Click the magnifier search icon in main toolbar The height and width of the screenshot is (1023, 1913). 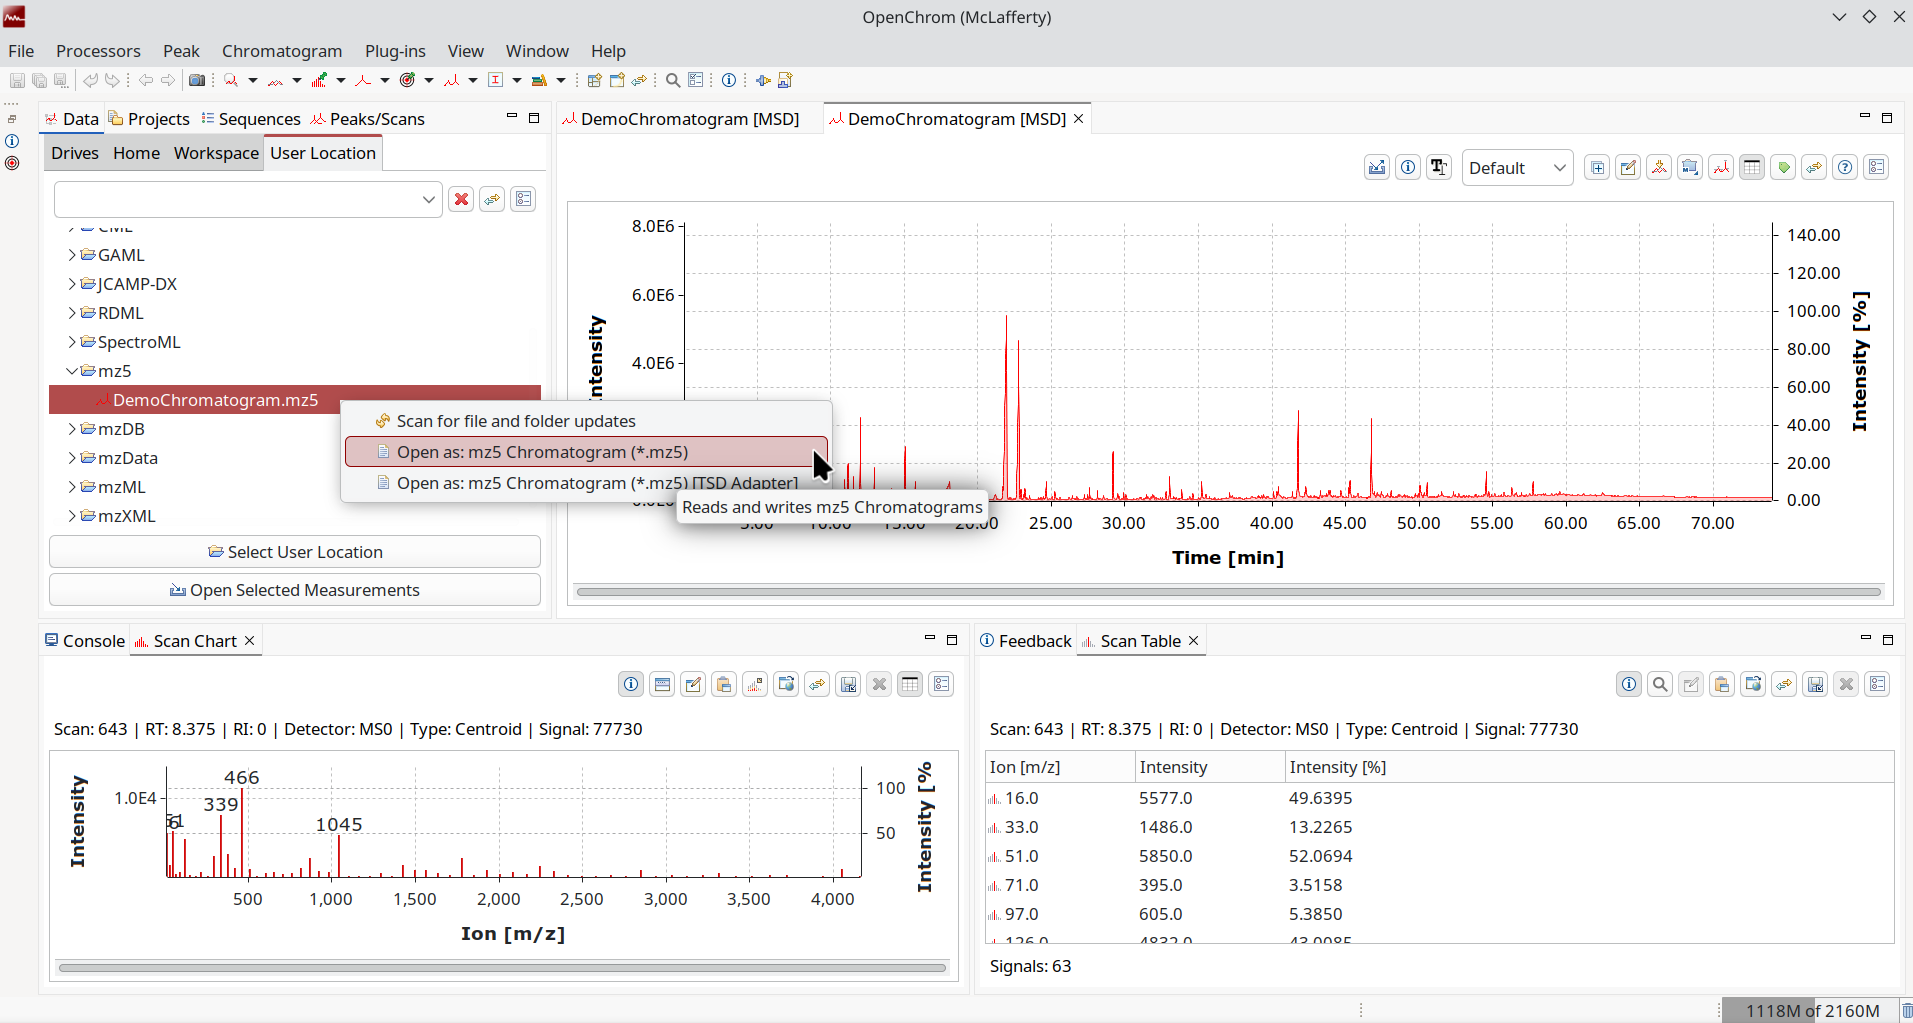pos(673,81)
